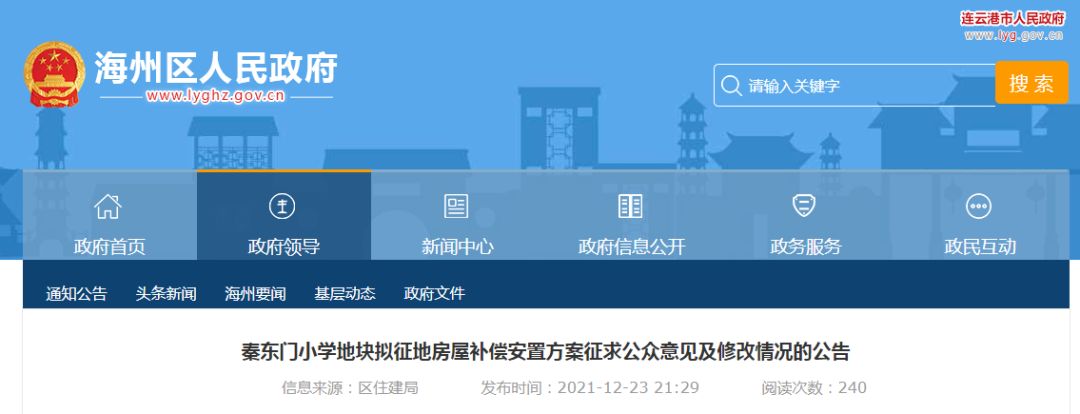1080x414 pixels.
Task: Click the 发布时间：2021-12-23 21:29 text
Action: coord(590,388)
